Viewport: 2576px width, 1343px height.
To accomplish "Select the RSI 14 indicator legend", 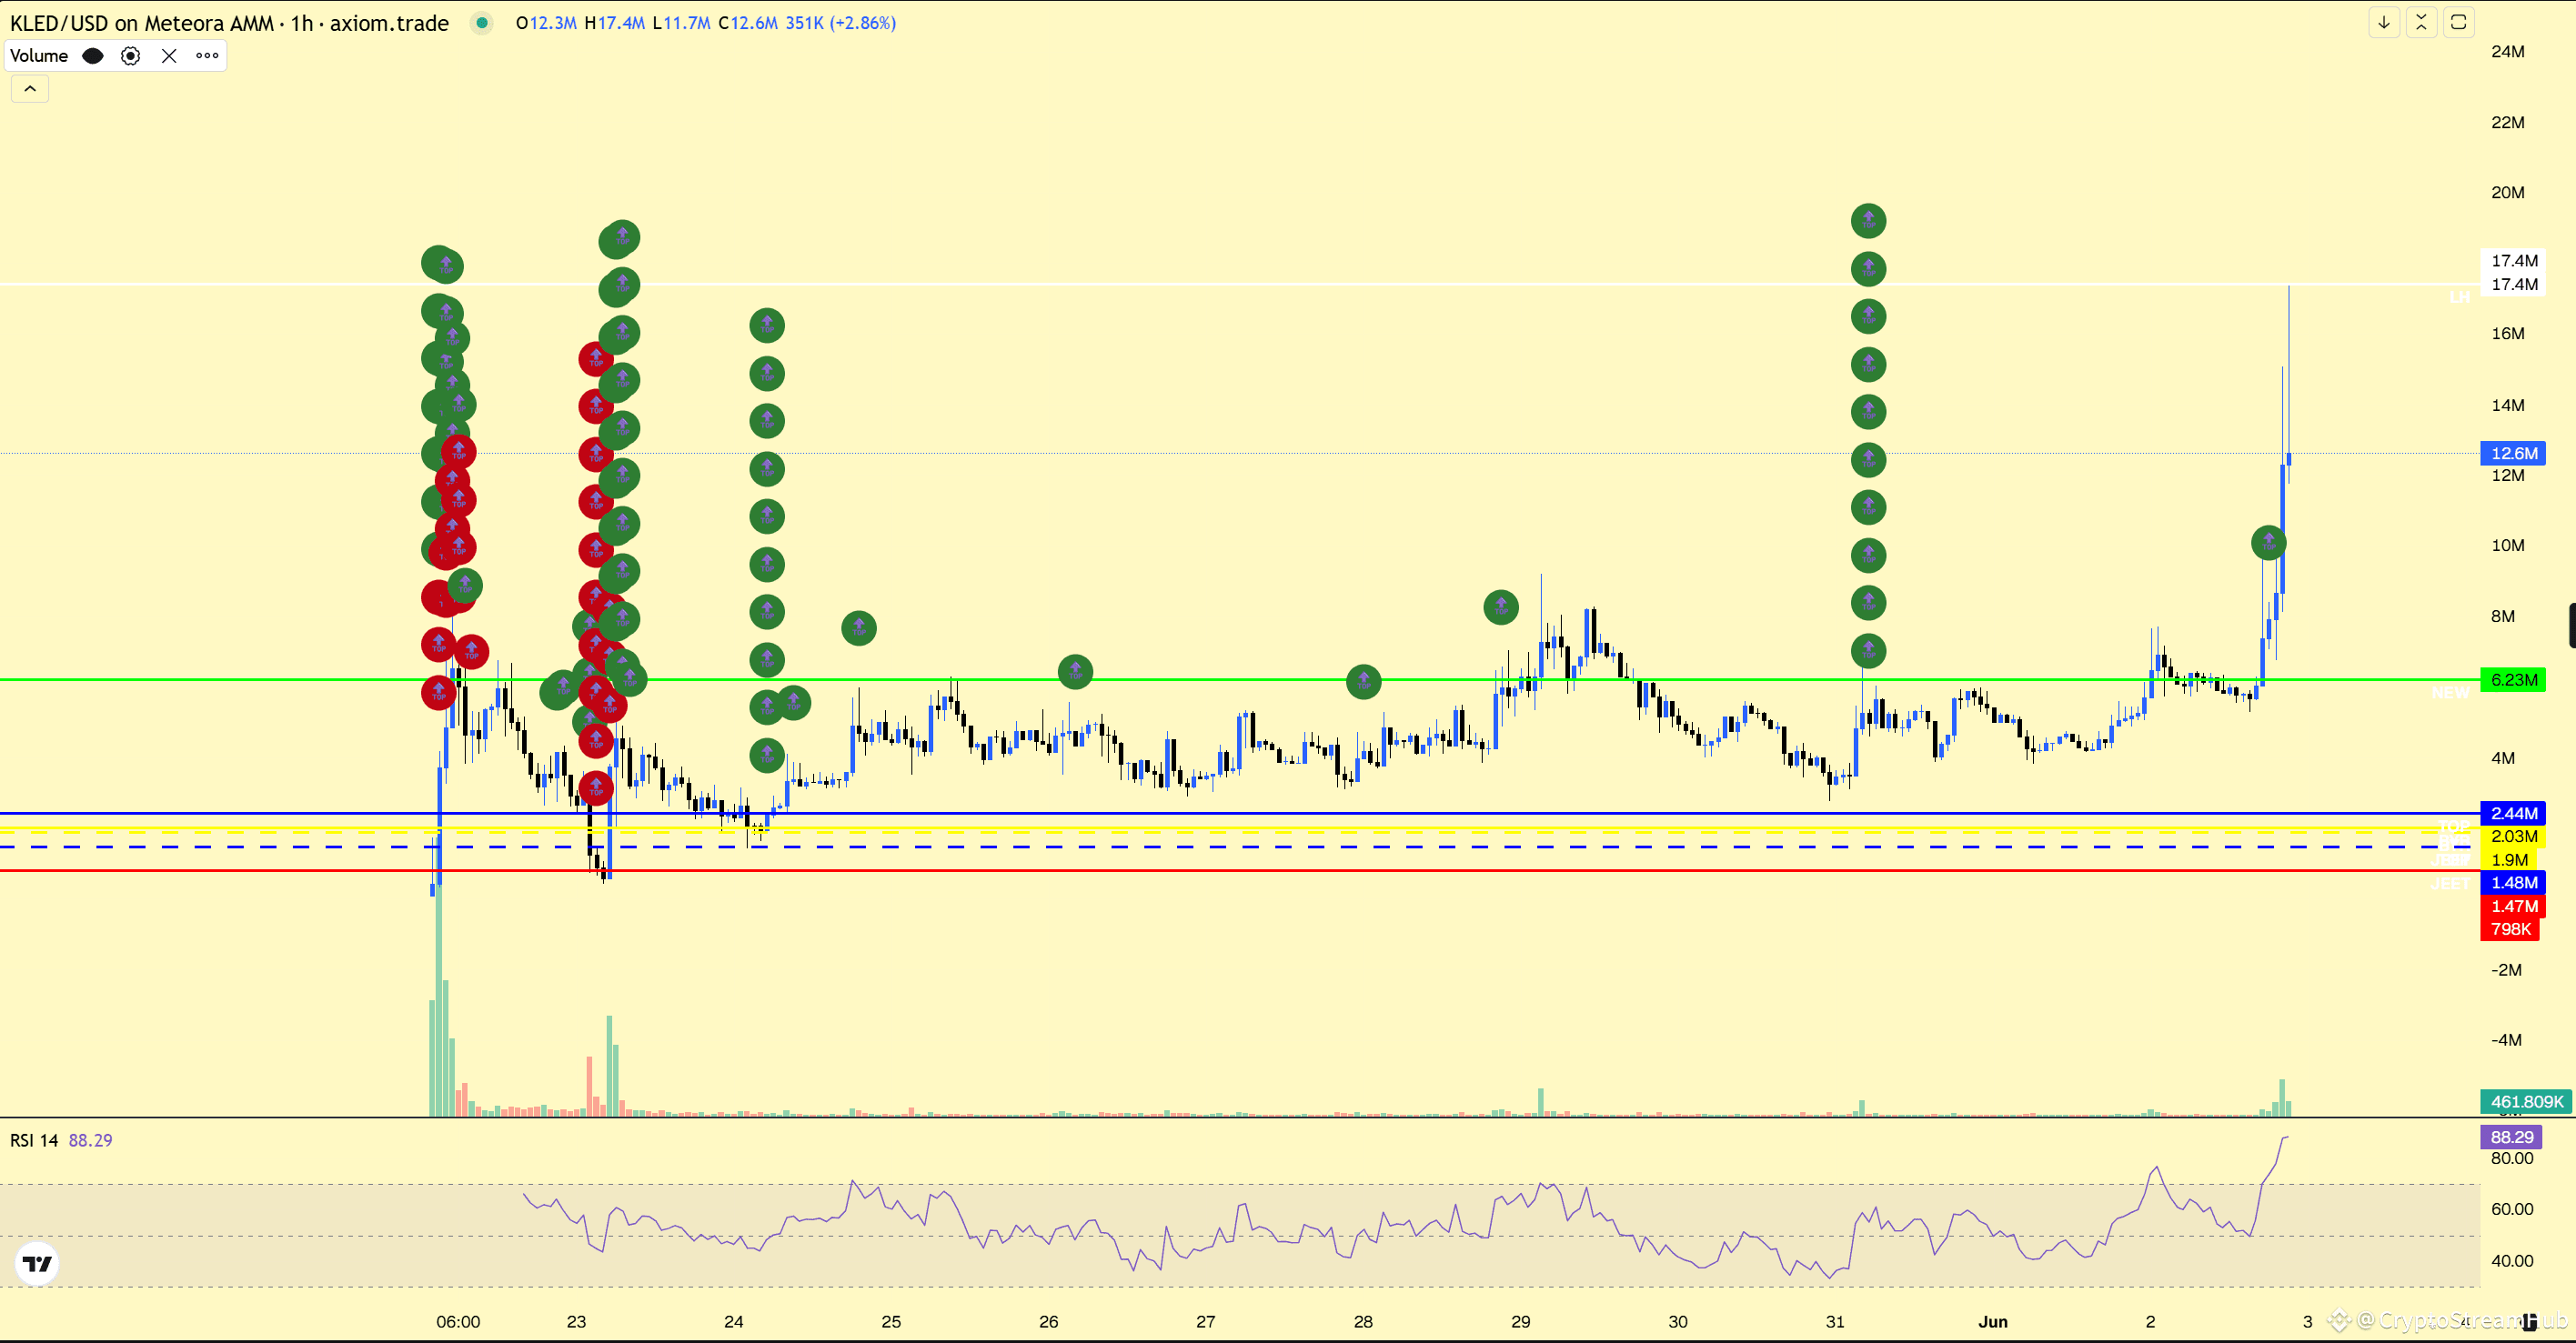I will [34, 1140].
